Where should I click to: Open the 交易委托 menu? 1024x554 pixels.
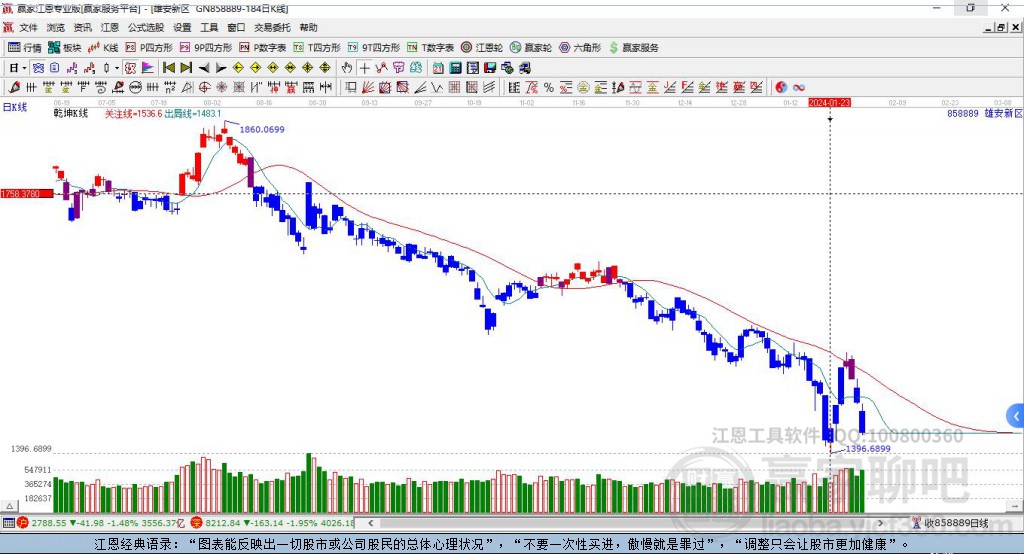pos(272,27)
